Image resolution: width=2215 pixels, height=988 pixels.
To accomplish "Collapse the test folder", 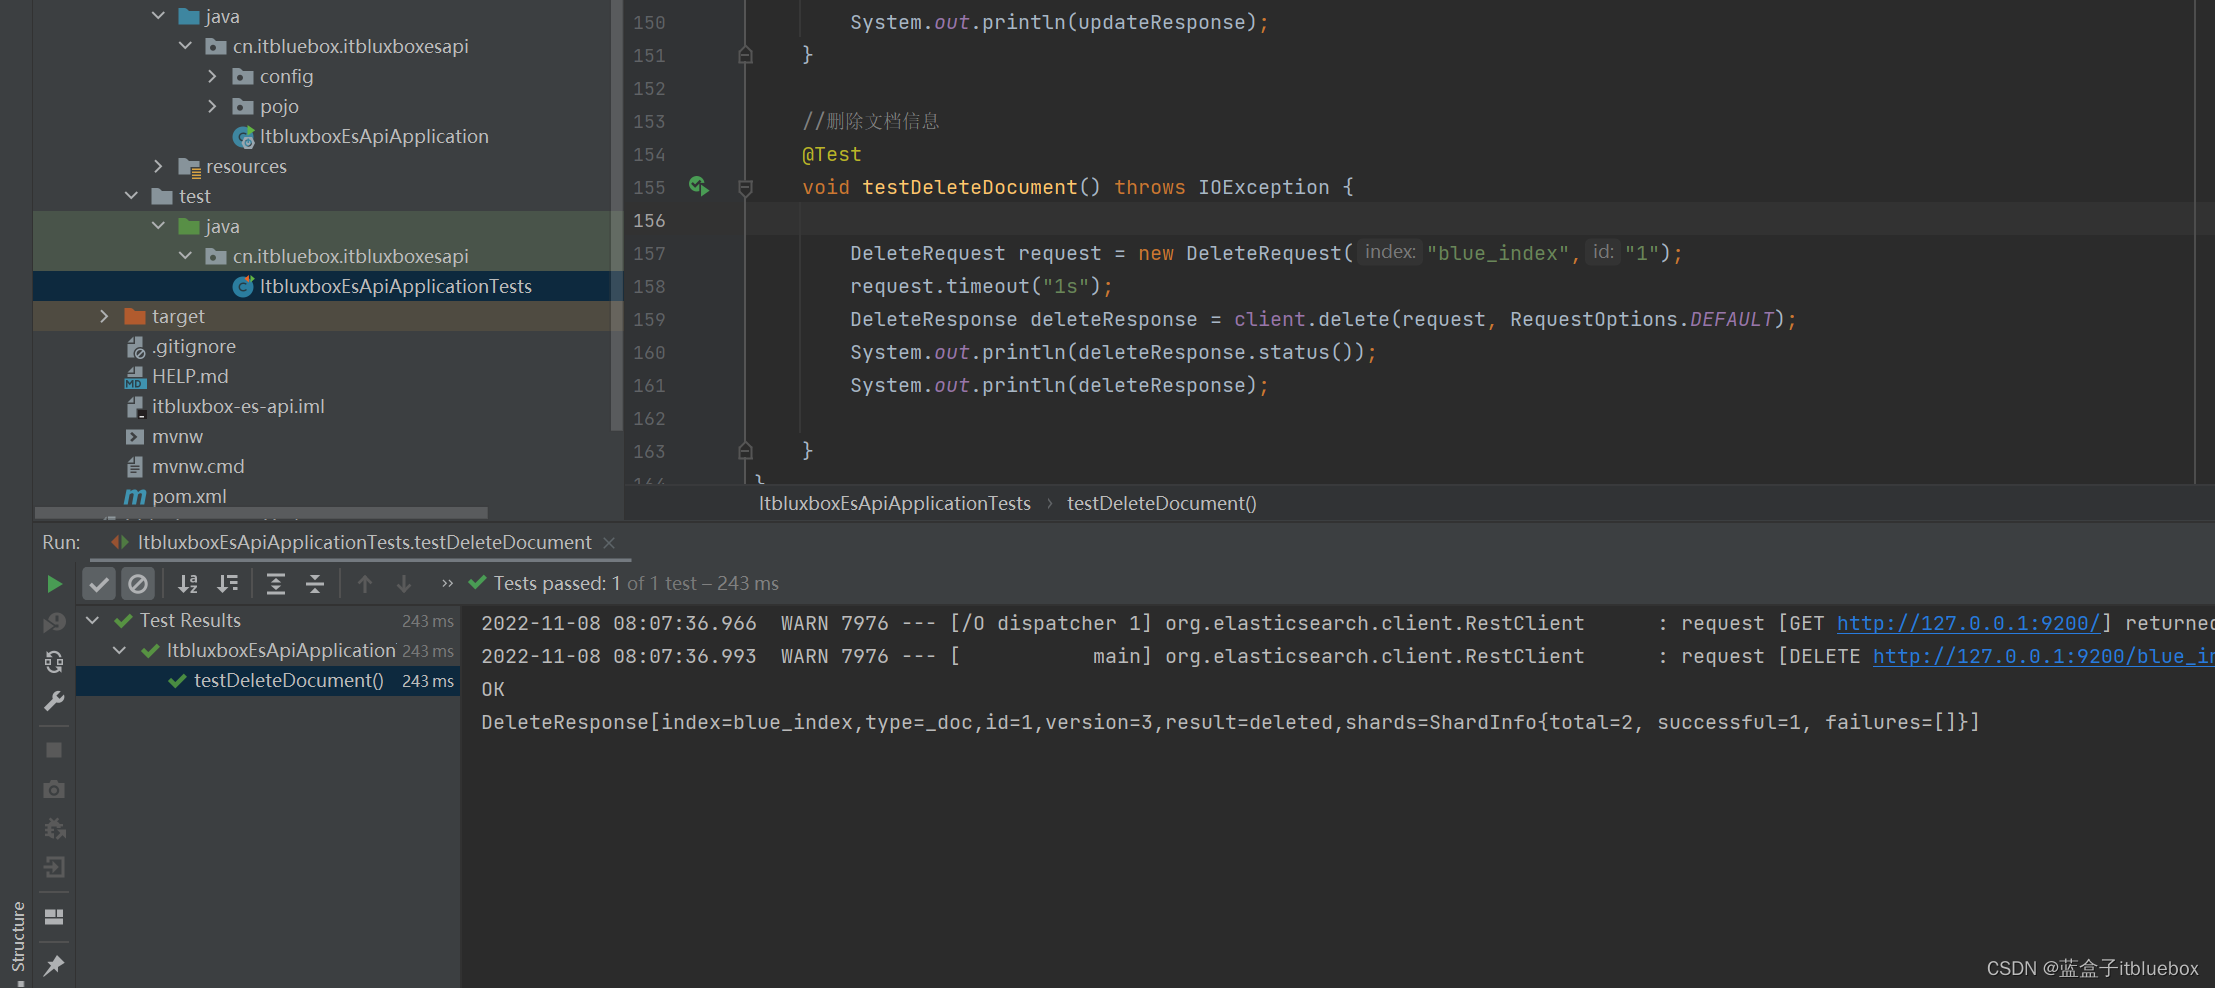I will [131, 196].
